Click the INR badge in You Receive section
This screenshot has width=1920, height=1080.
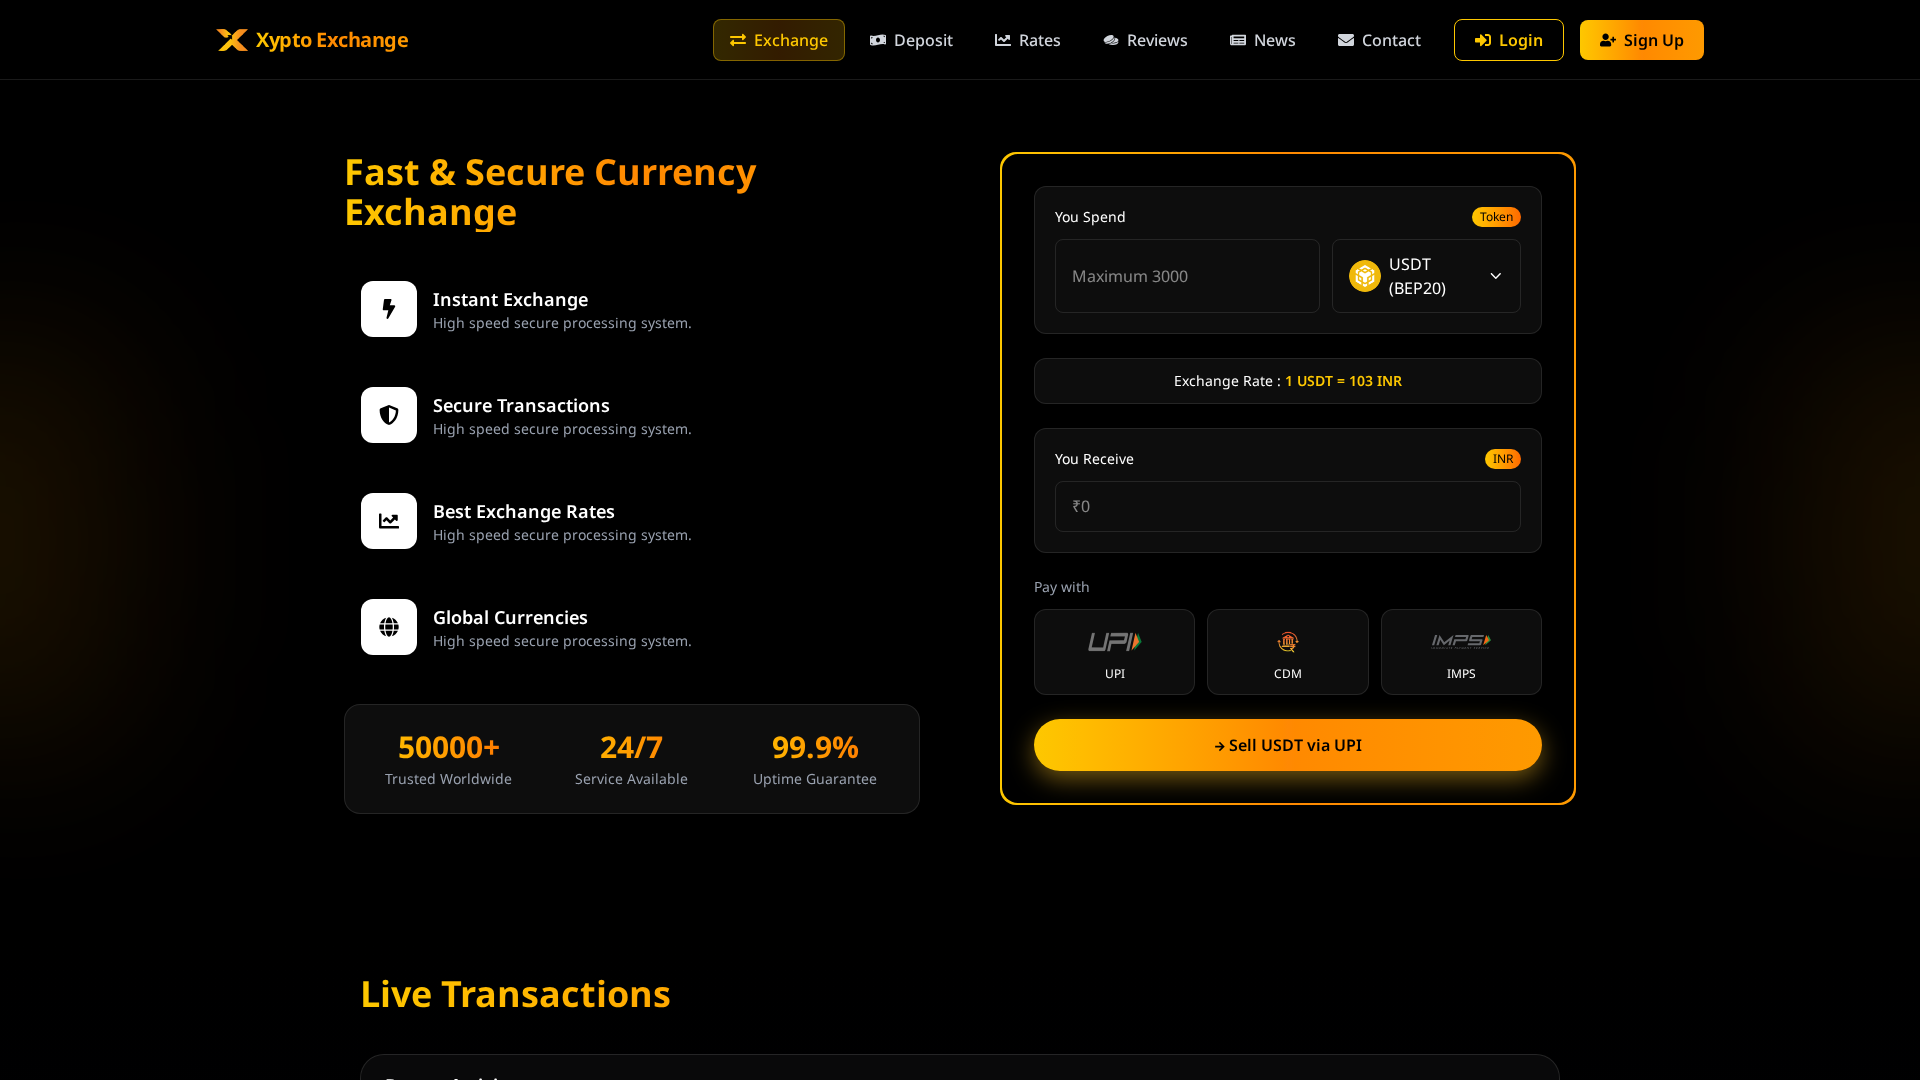click(1502, 459)
